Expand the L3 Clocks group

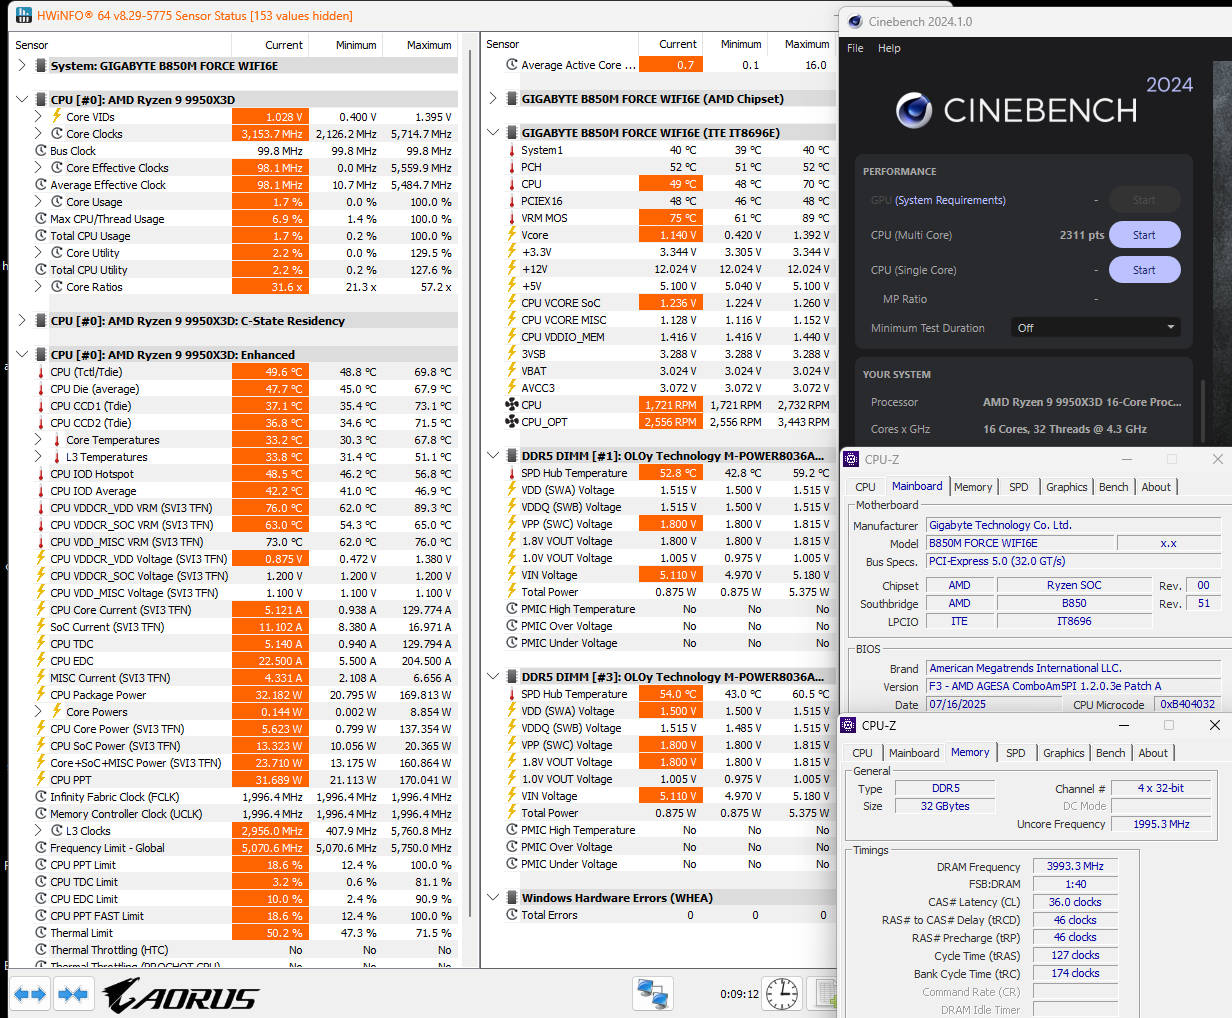pyautogui.click(x=38, y=831)
